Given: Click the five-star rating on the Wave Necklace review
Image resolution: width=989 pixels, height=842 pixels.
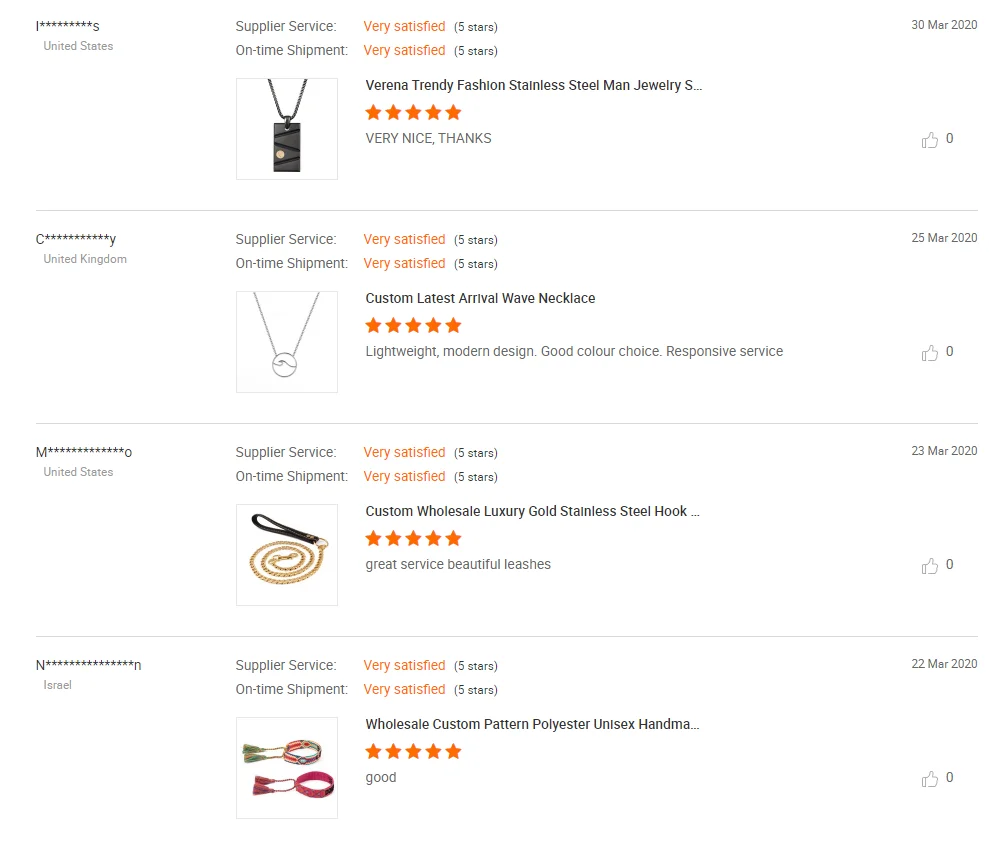Looking at the screenshot, I should click(413, 325).
